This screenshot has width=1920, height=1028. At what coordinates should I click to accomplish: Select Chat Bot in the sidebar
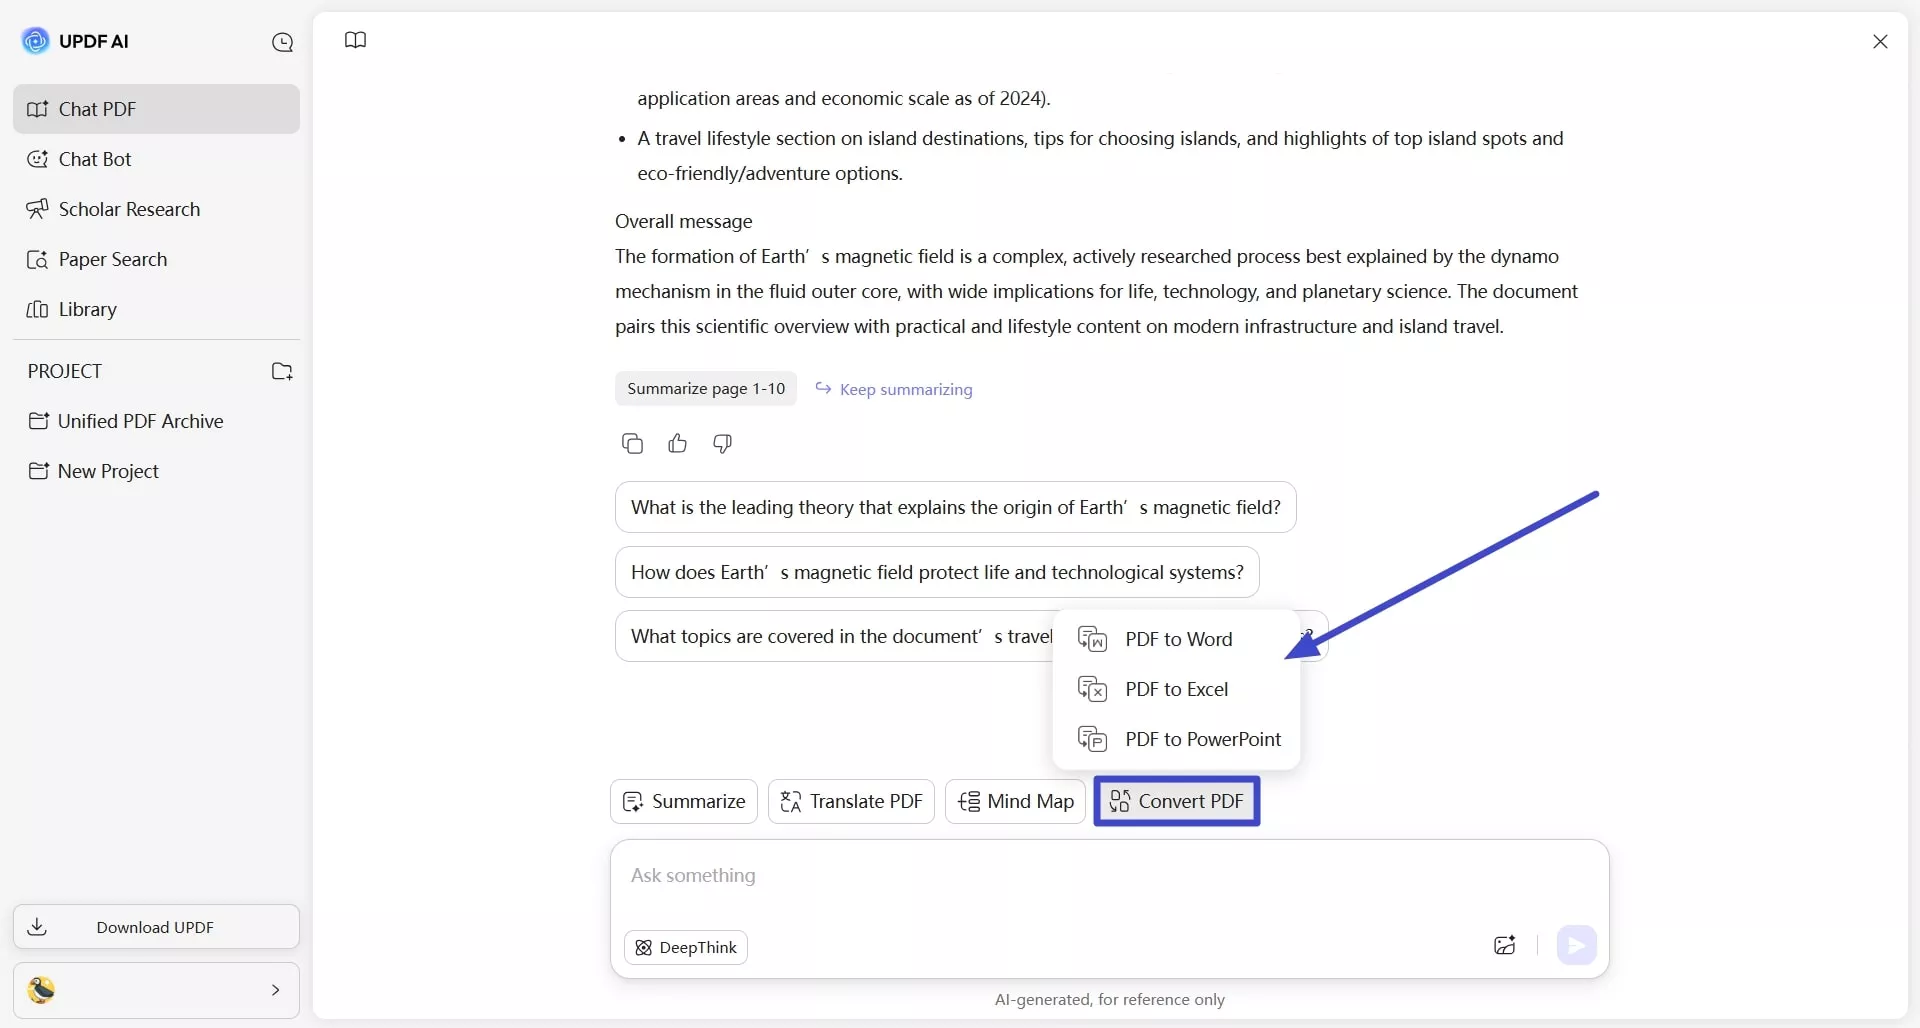click(x=97, y=159)
